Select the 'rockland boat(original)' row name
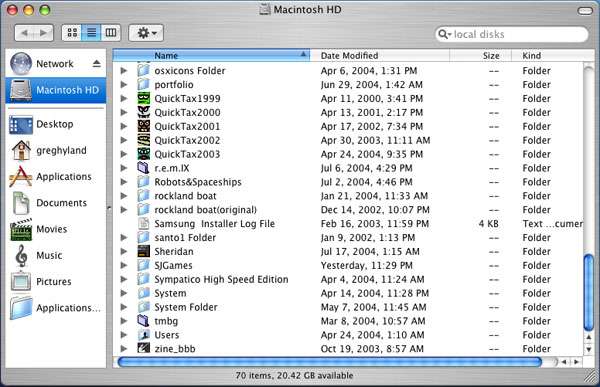The height and width of the screenshot is (387, 600). [x=205, y=210]
